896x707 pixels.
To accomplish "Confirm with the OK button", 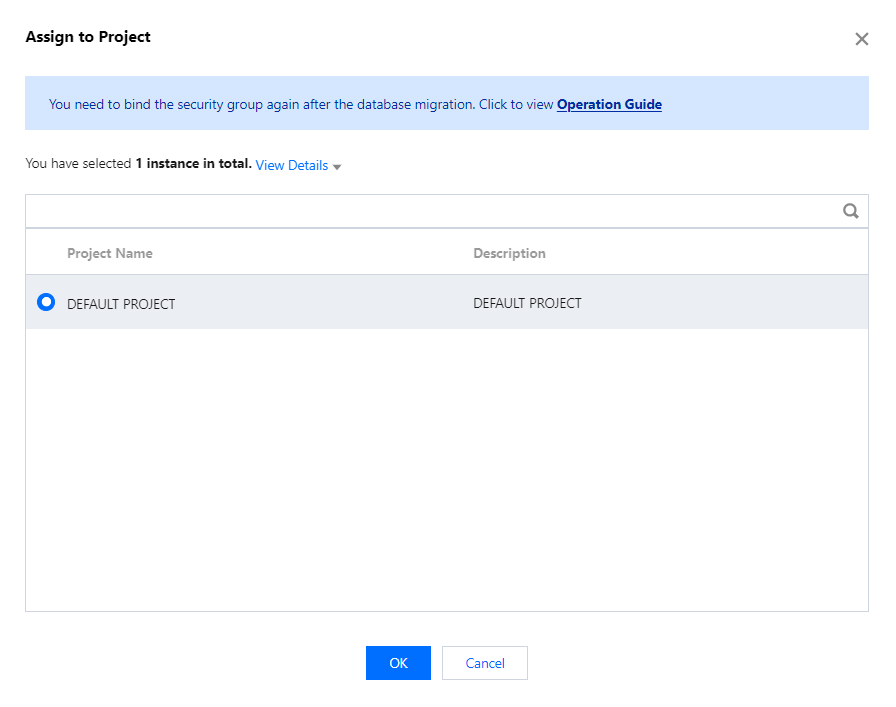I will tap(398, 663).
